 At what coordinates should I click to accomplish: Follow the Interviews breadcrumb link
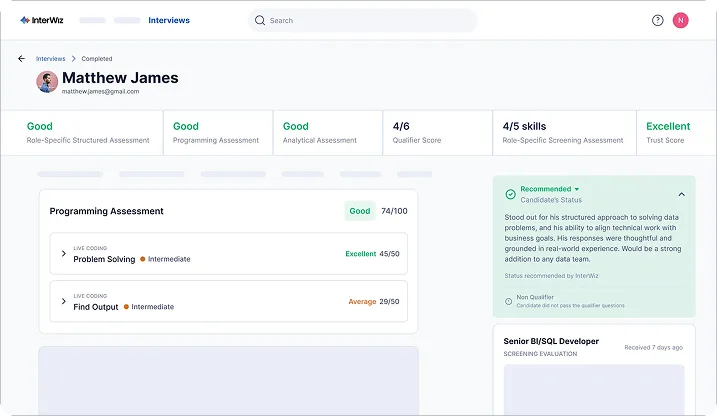[x=50, y=59]
